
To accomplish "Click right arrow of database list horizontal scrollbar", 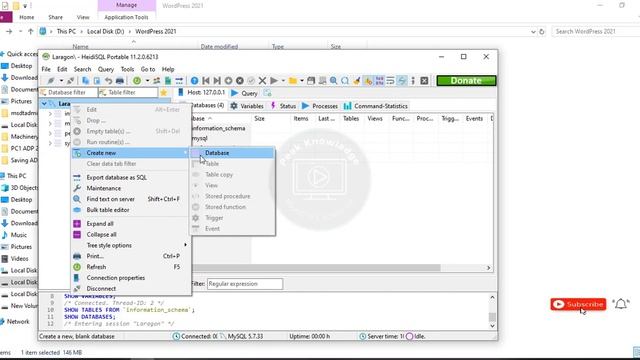I will coord(489,268).
